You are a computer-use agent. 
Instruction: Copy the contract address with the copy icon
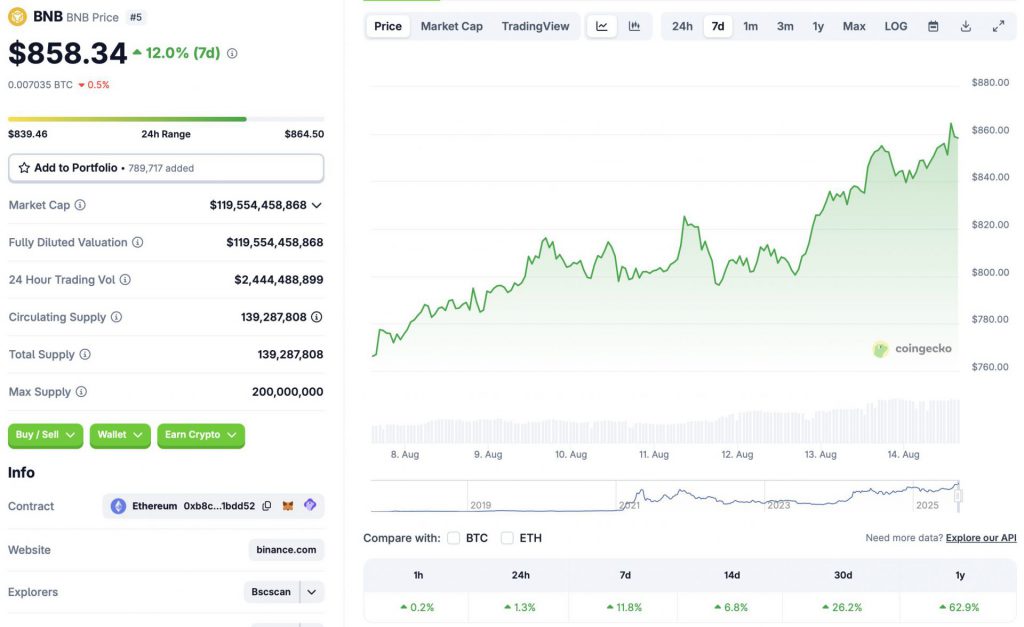point(266,506)
